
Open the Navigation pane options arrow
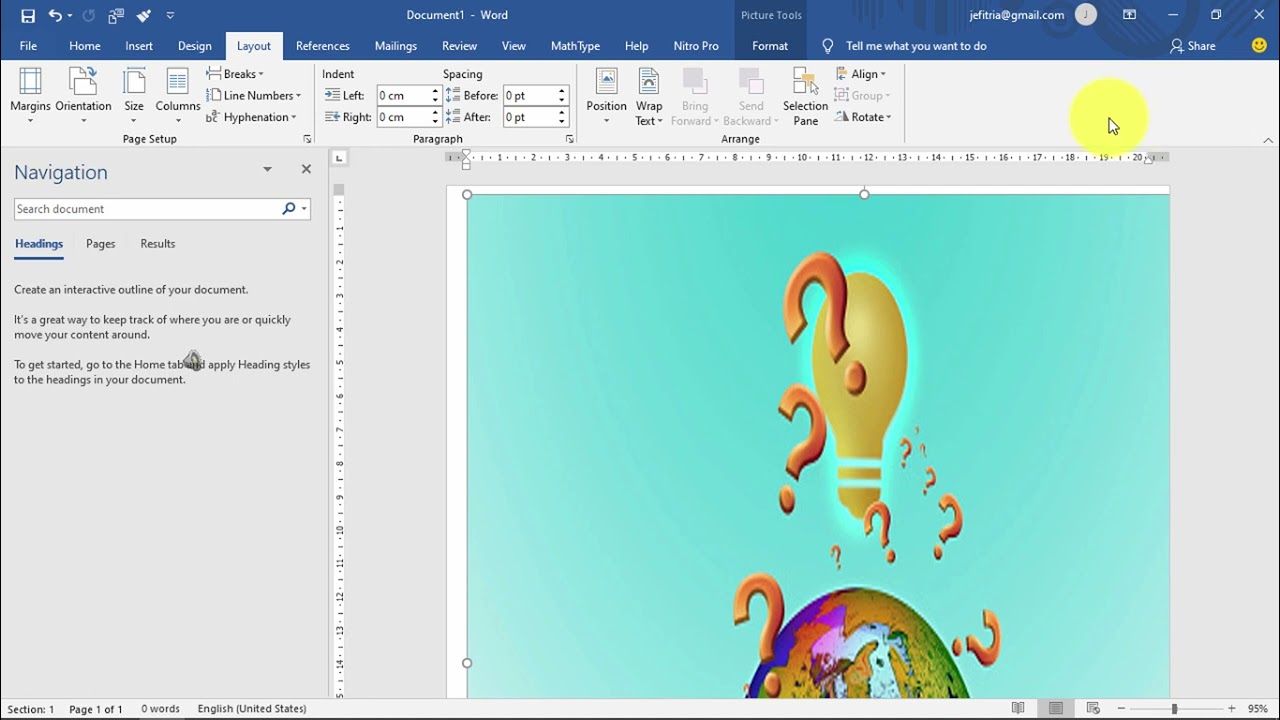[x=267, y=169]
